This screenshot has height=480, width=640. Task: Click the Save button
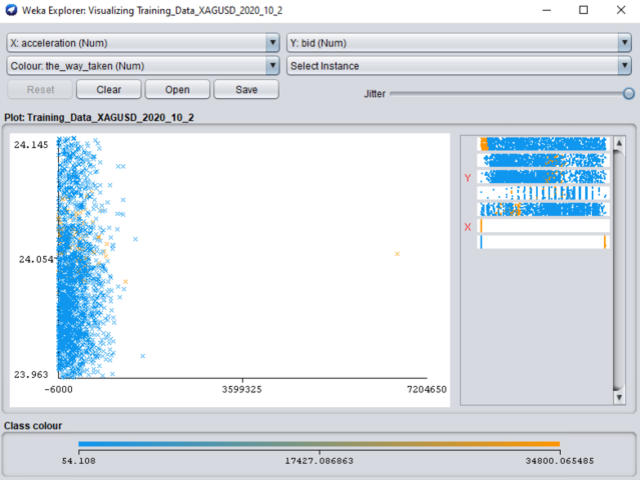coord(246,89)
